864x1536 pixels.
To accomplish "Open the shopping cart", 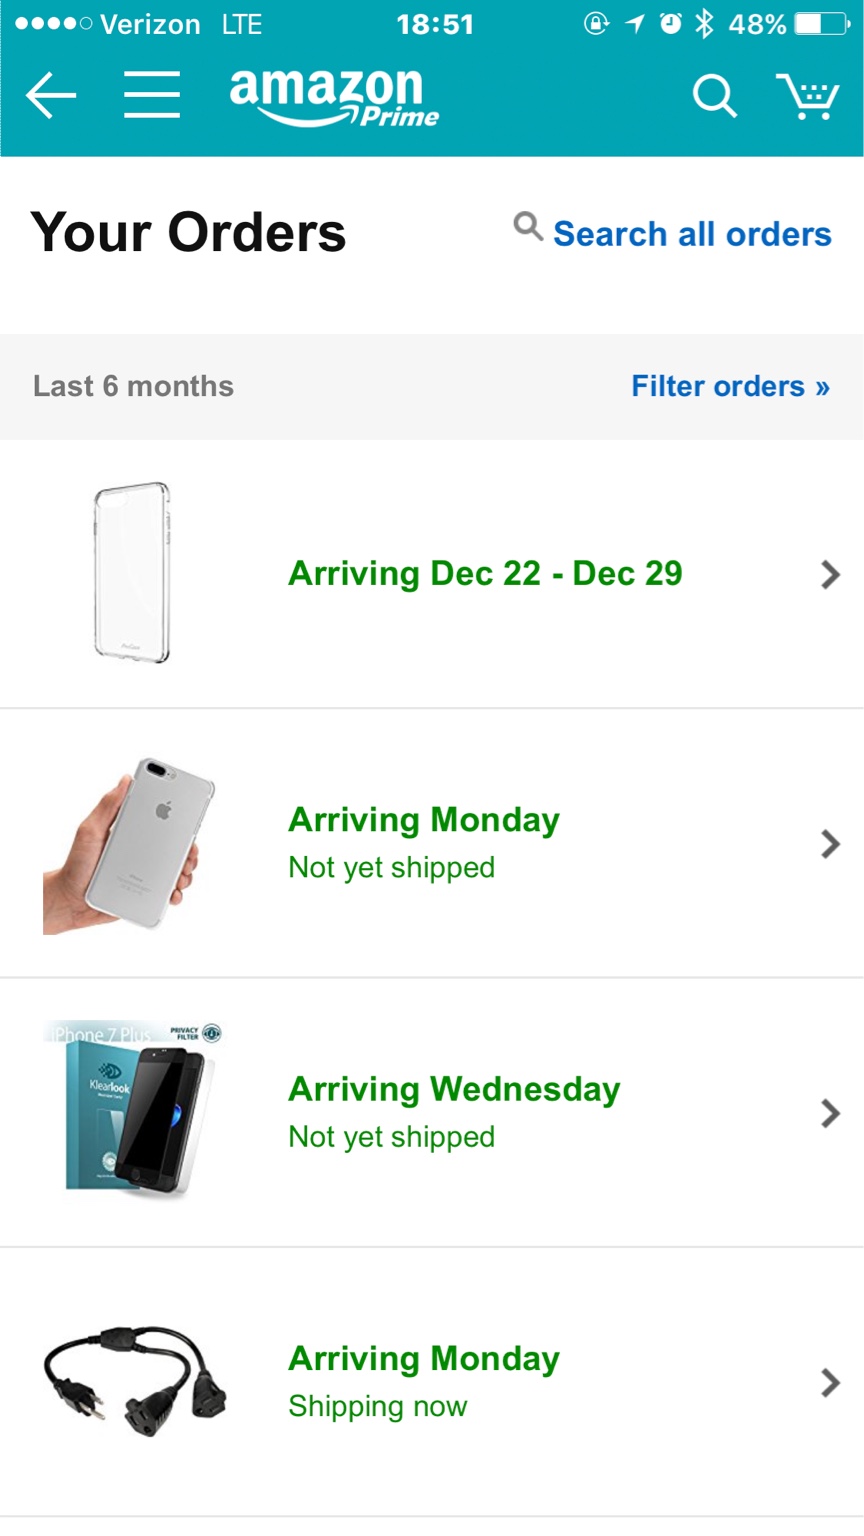I will coord(807,97).
